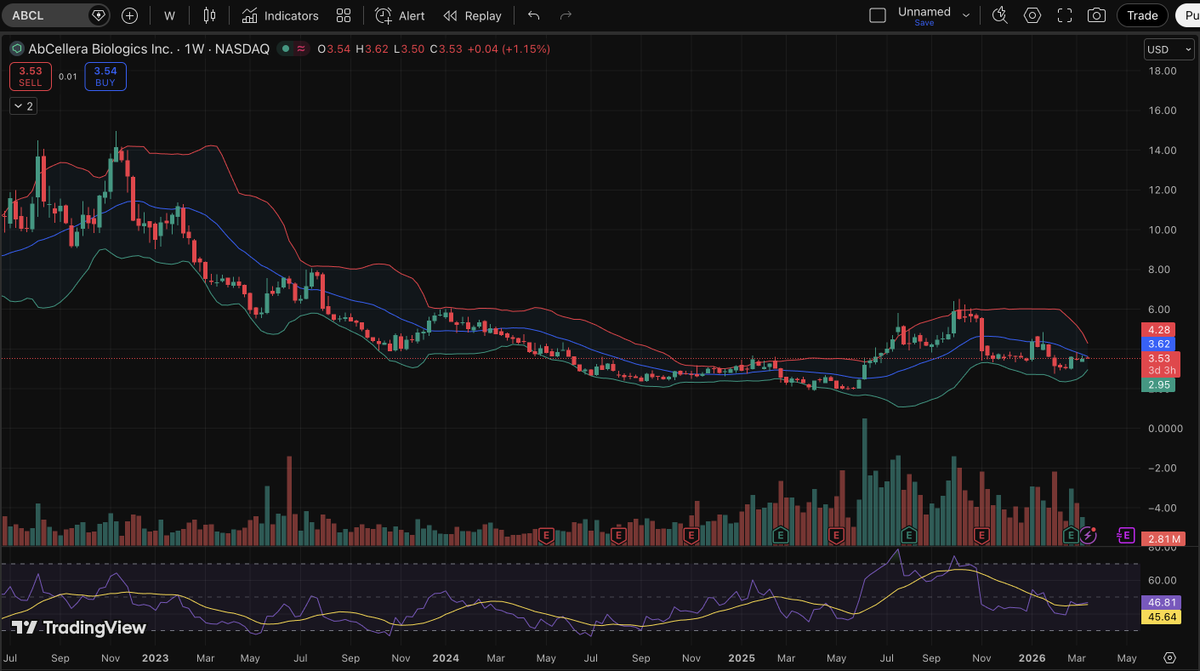Click the purple lightning event marker on timeline
Screen dimensions: 1200x671
pyautogui.click(x=1090, y=536)
